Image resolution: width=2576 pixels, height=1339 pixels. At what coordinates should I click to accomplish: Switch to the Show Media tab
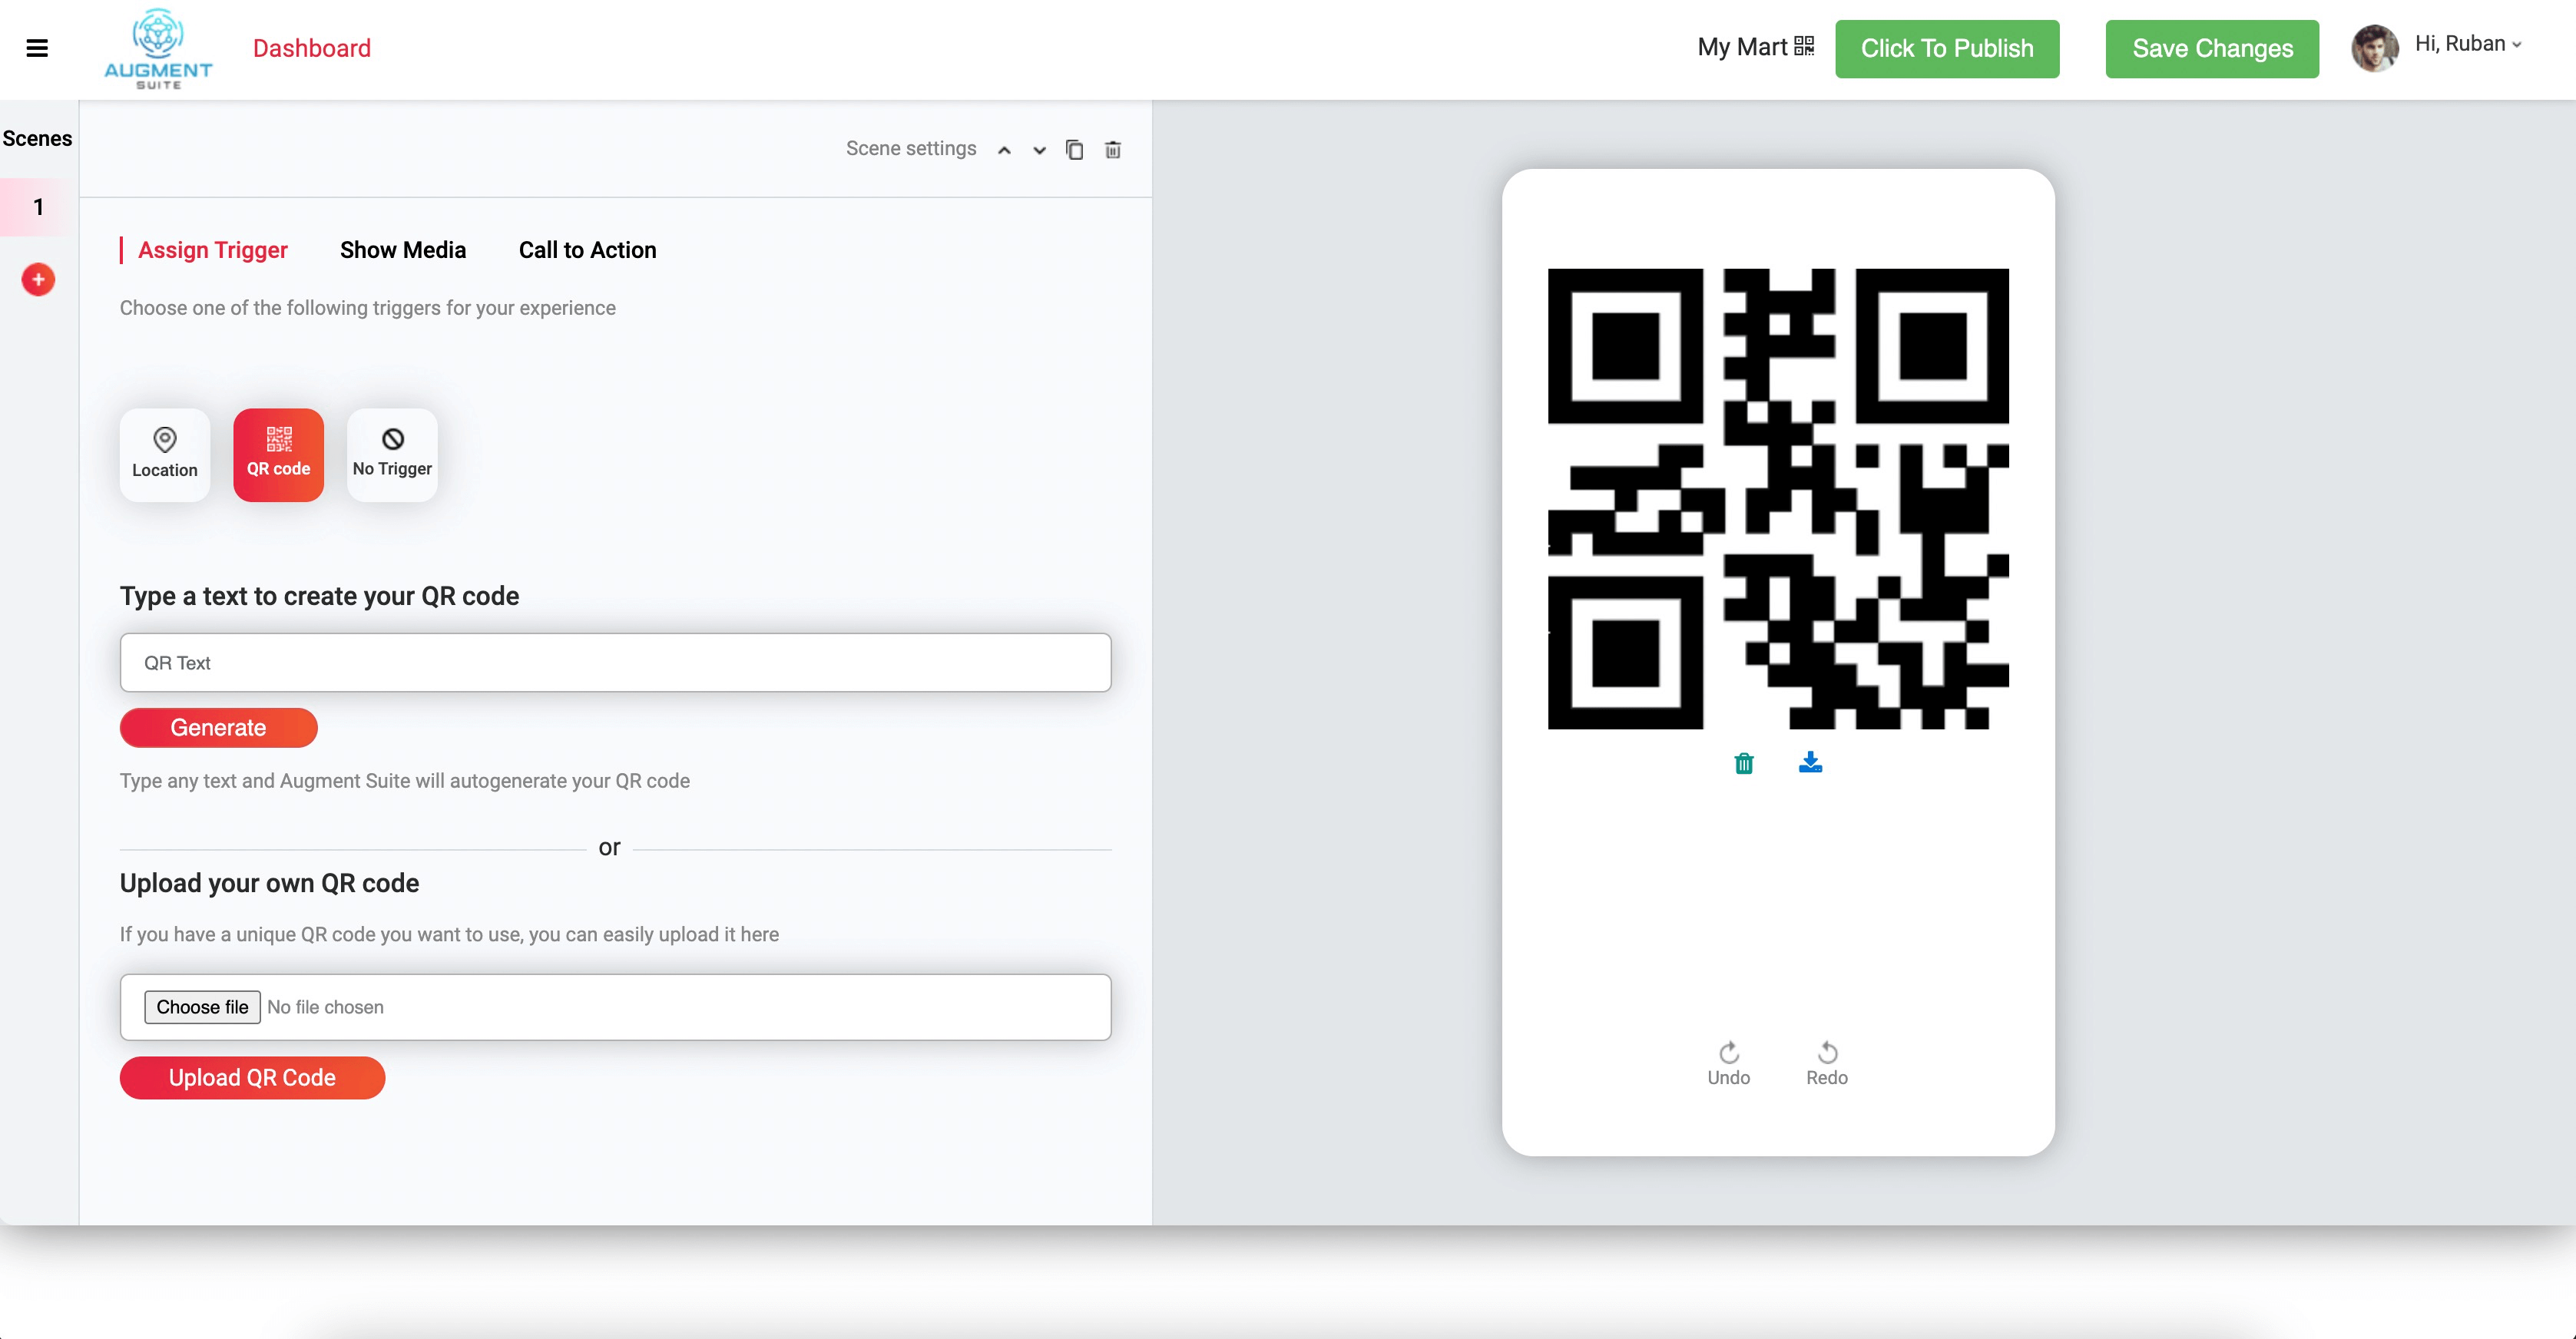coord(404,250)
